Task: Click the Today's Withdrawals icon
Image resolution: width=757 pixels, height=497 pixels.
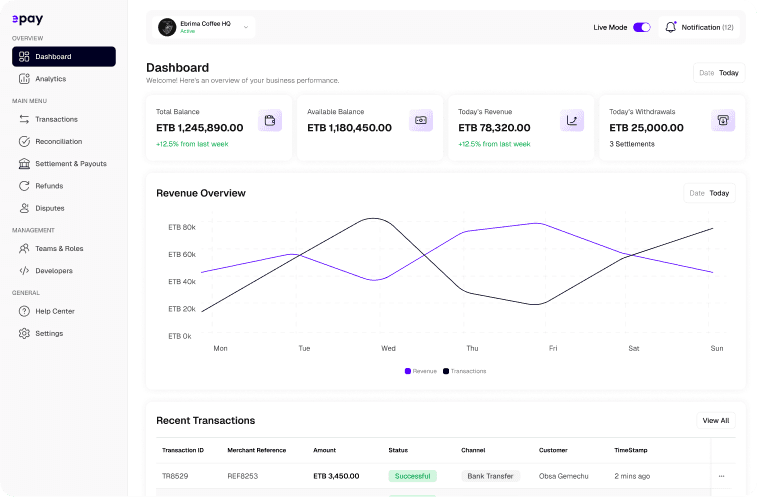Action: tap(723, 120)
